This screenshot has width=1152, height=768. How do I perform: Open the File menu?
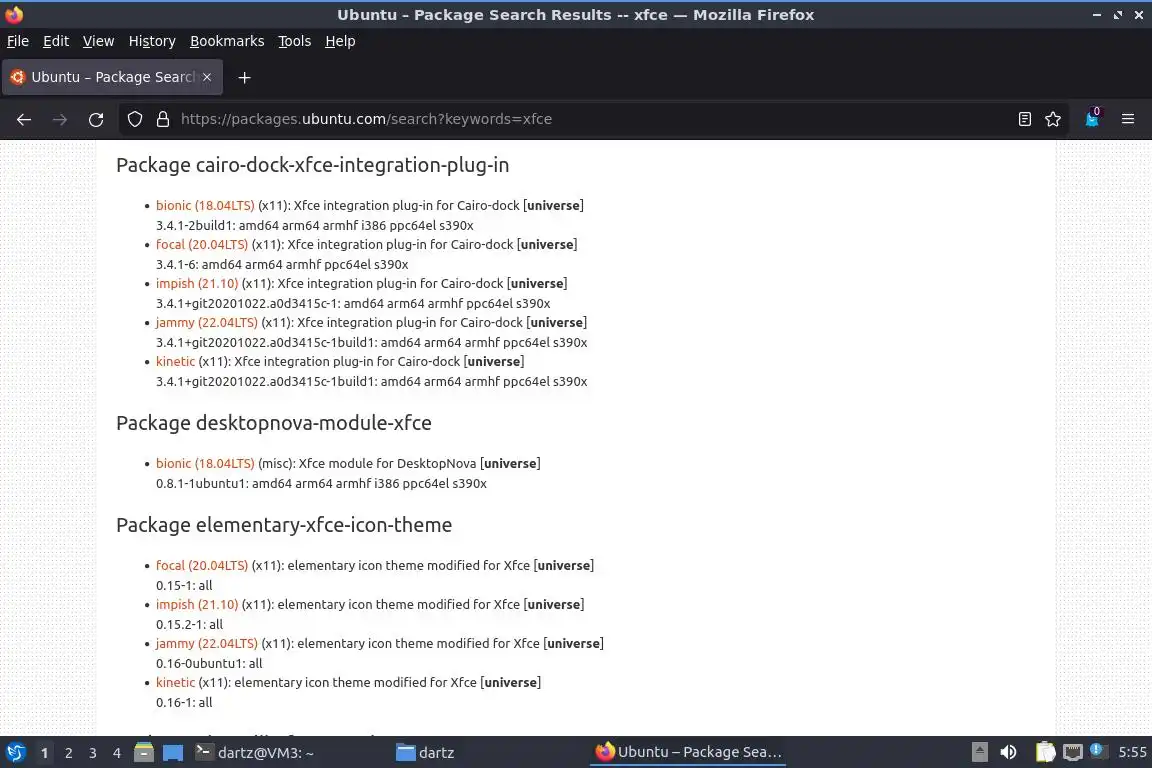pyautogui.click(x=18, y=41)
